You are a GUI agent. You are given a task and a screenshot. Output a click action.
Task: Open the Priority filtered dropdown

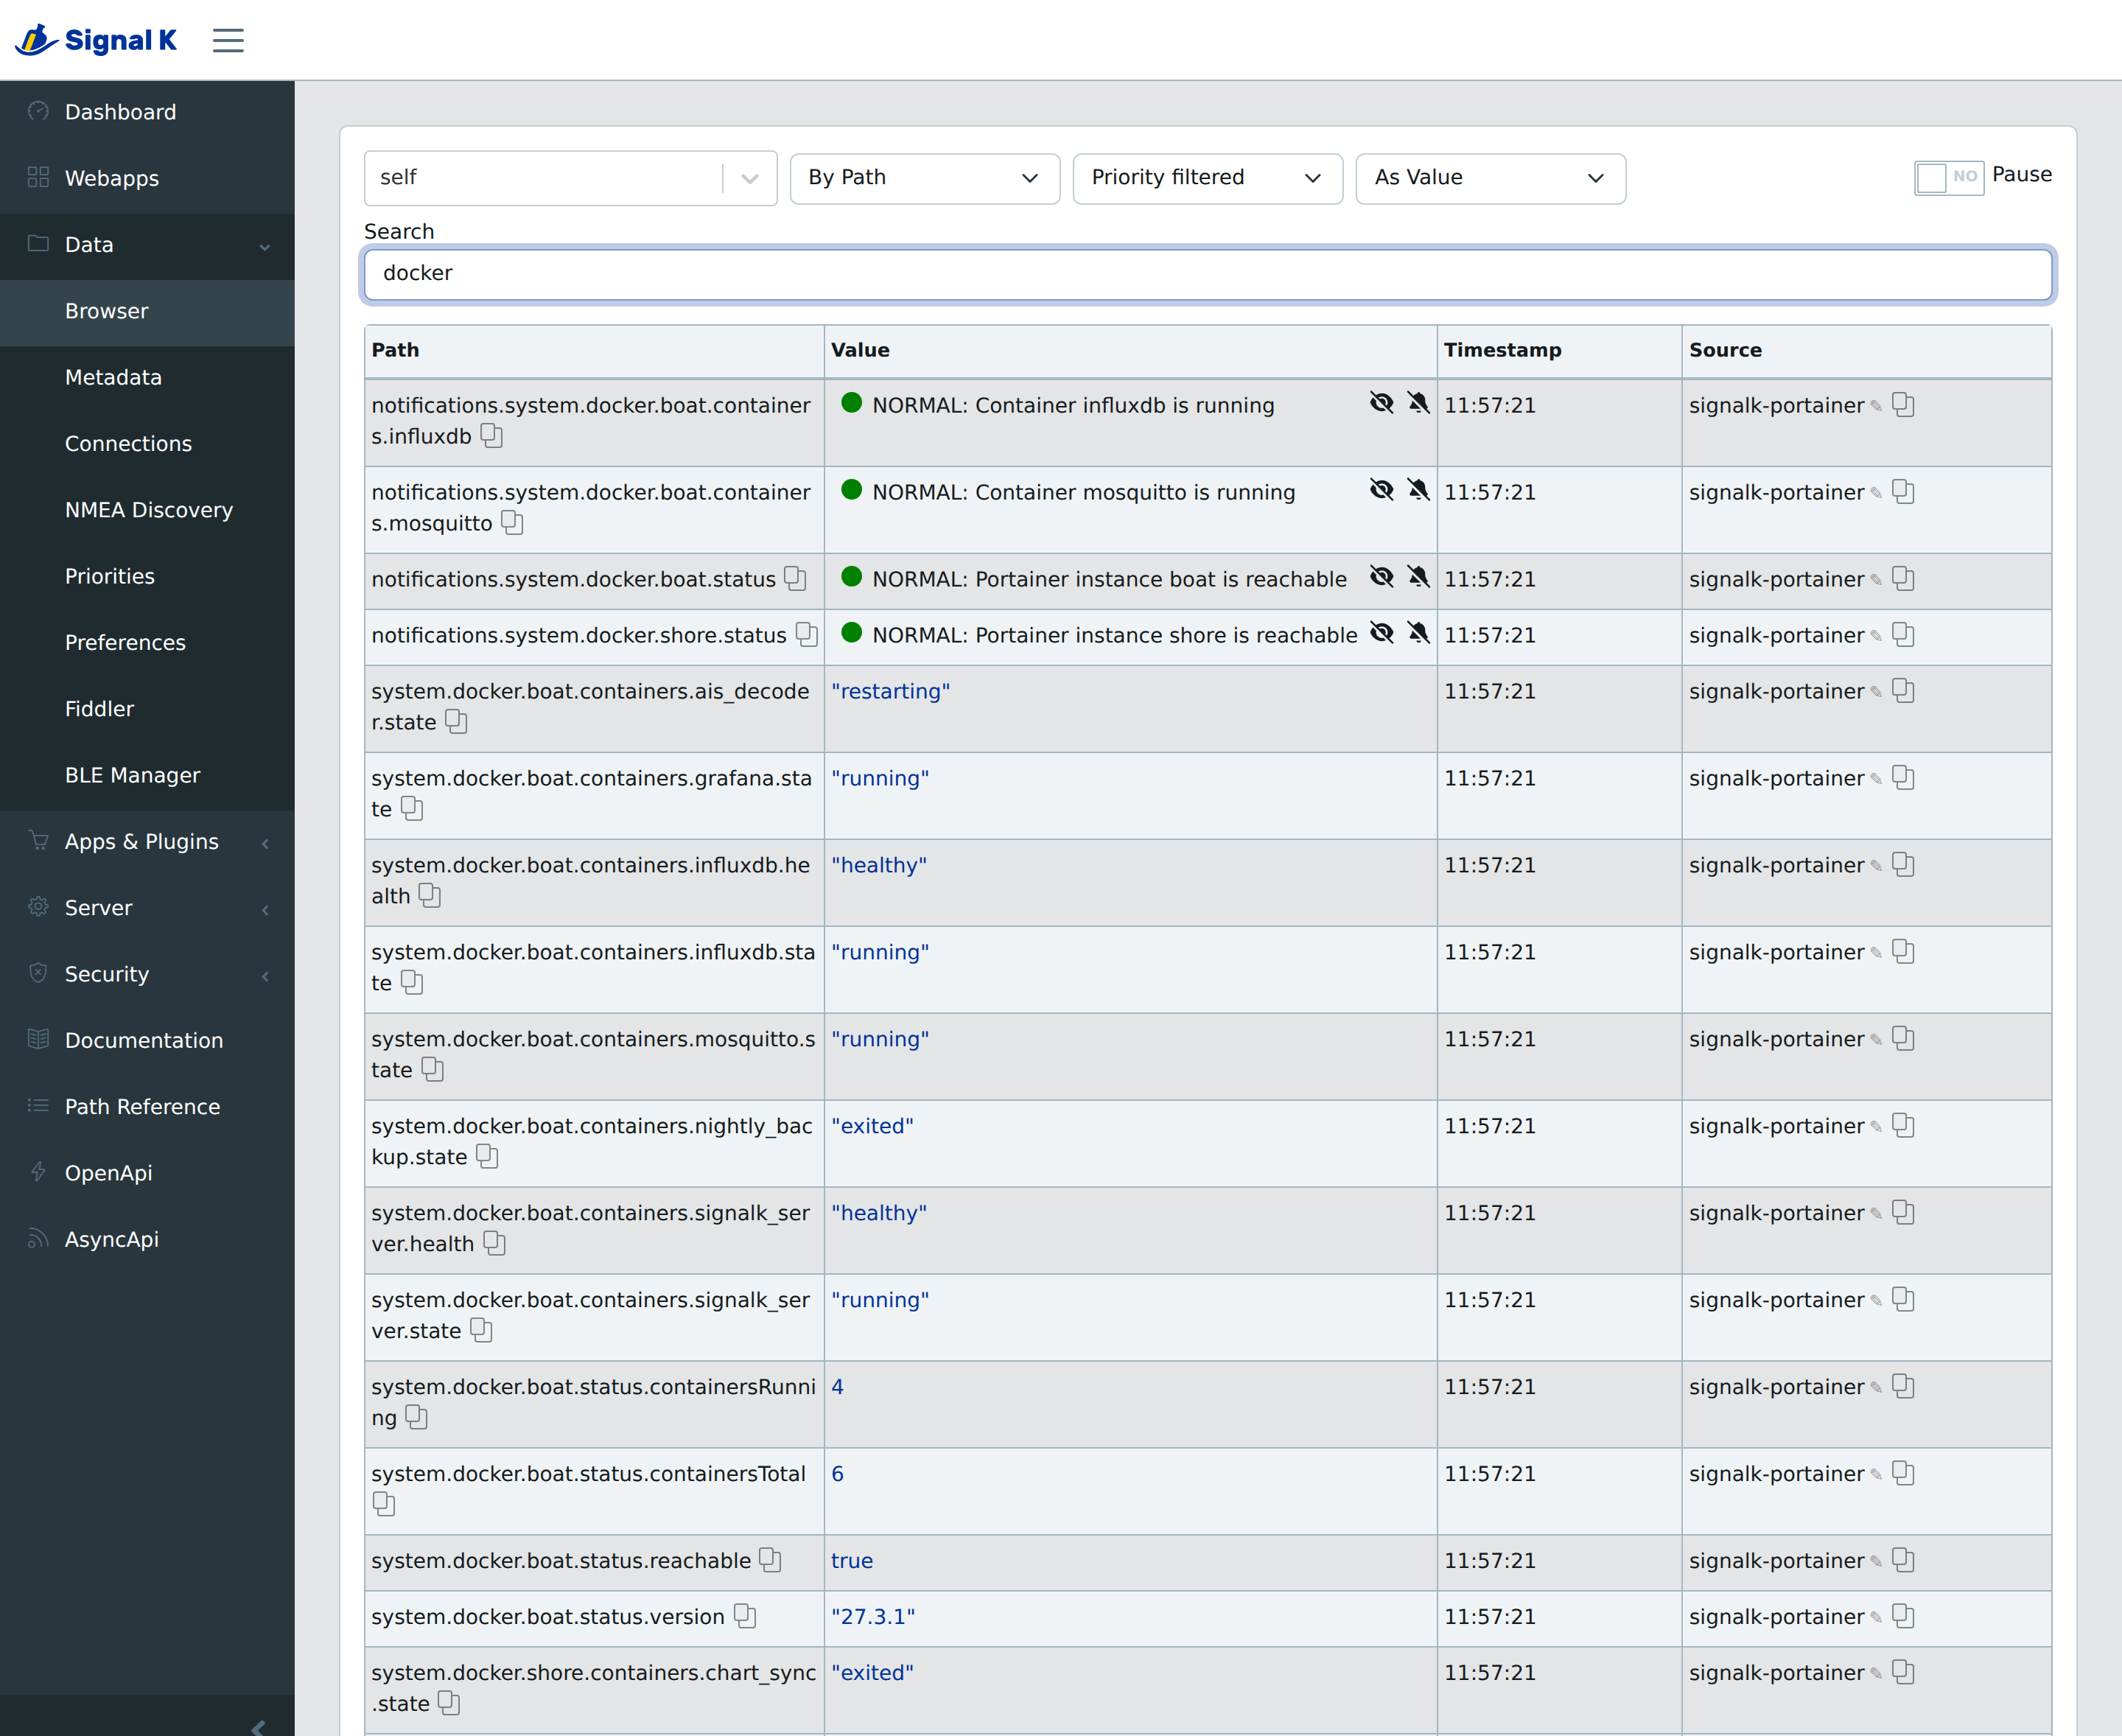(x=1207, y=178)
